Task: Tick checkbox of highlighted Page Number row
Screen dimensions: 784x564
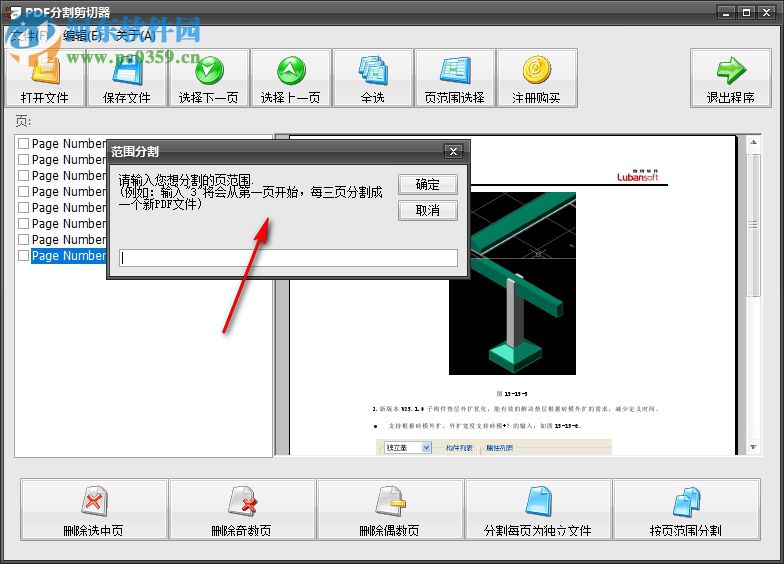Action: 24,256
